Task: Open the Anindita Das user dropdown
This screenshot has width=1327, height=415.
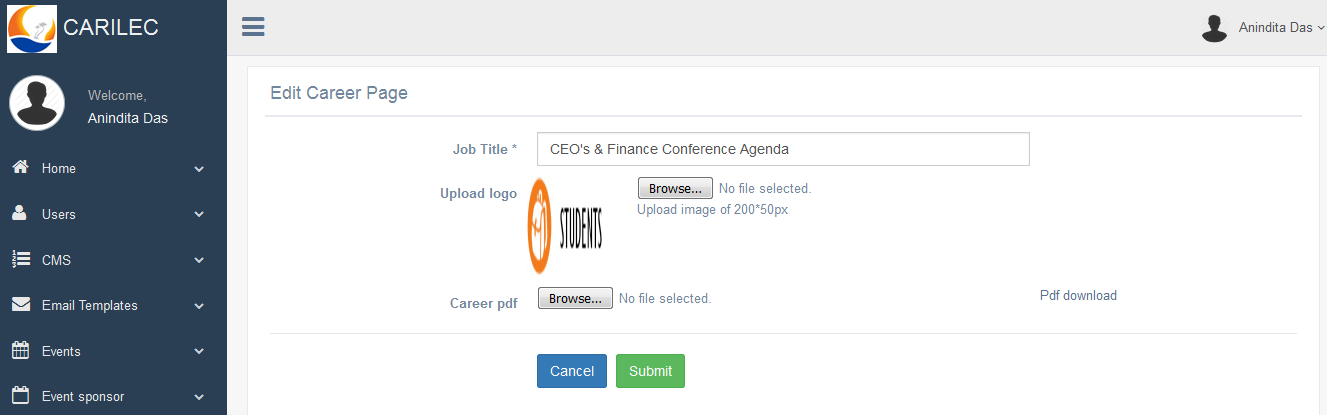Action: point(1263,28)
